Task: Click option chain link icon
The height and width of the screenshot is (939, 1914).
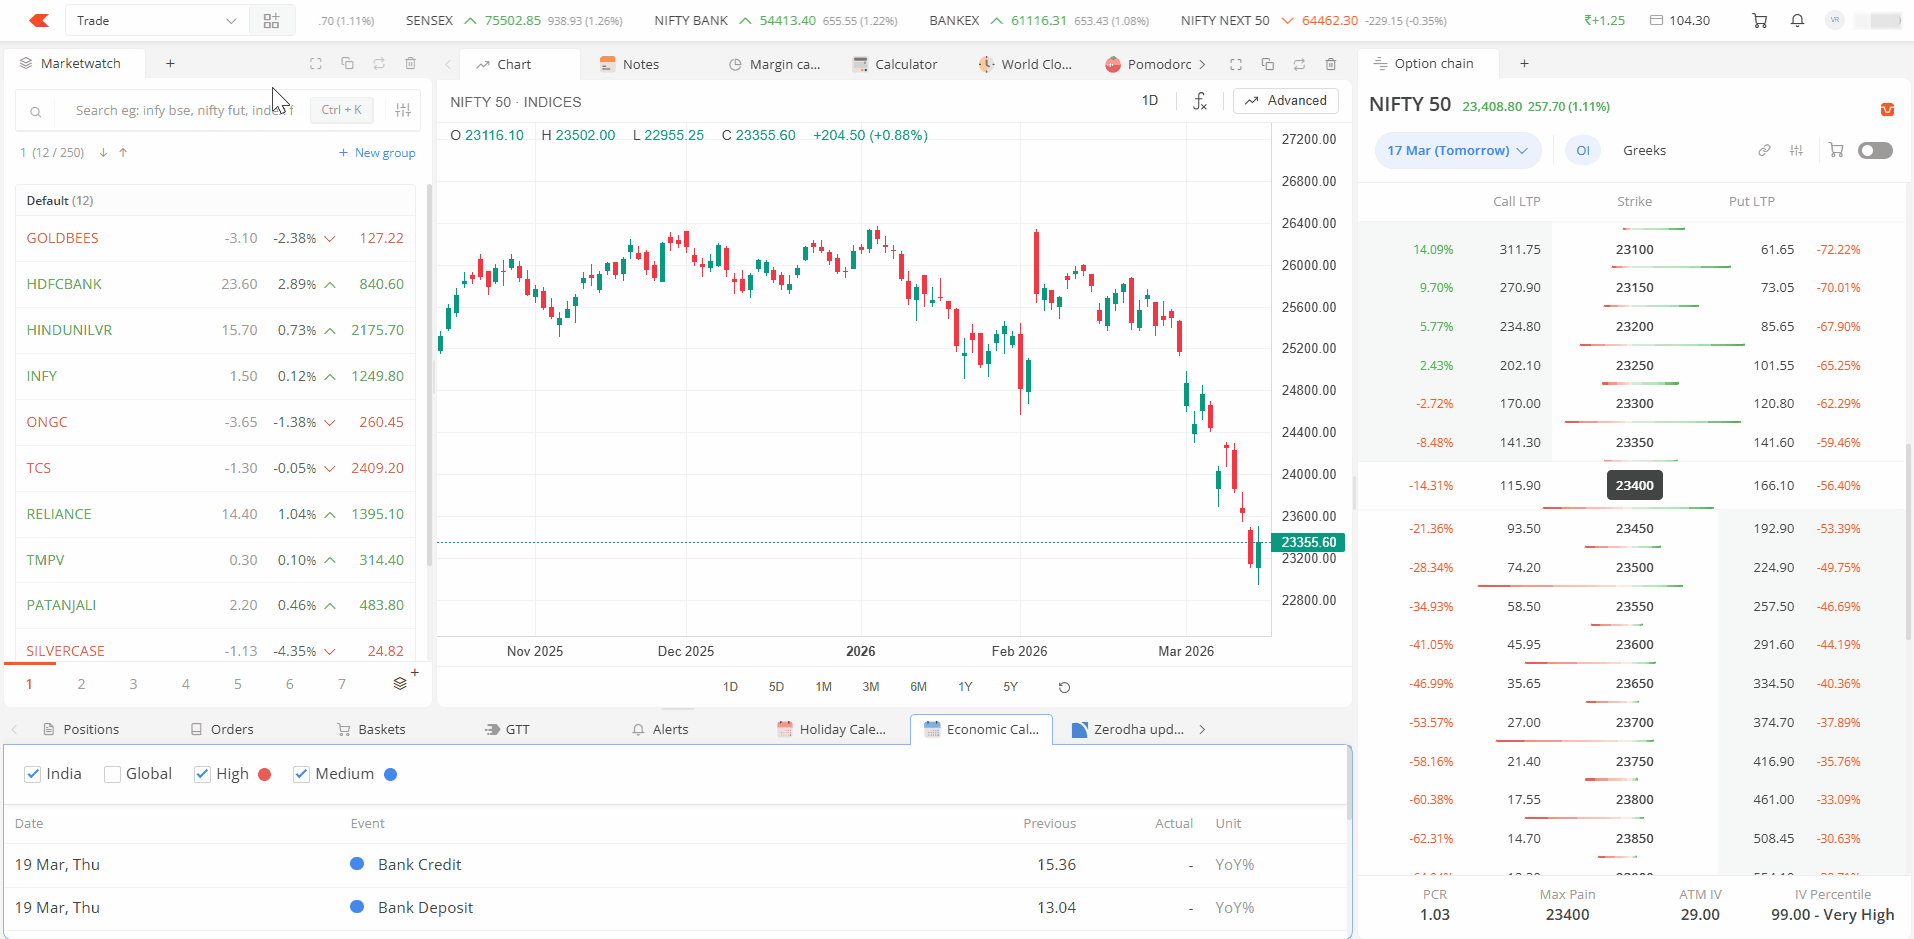Action: click(x=1764, y=151)
